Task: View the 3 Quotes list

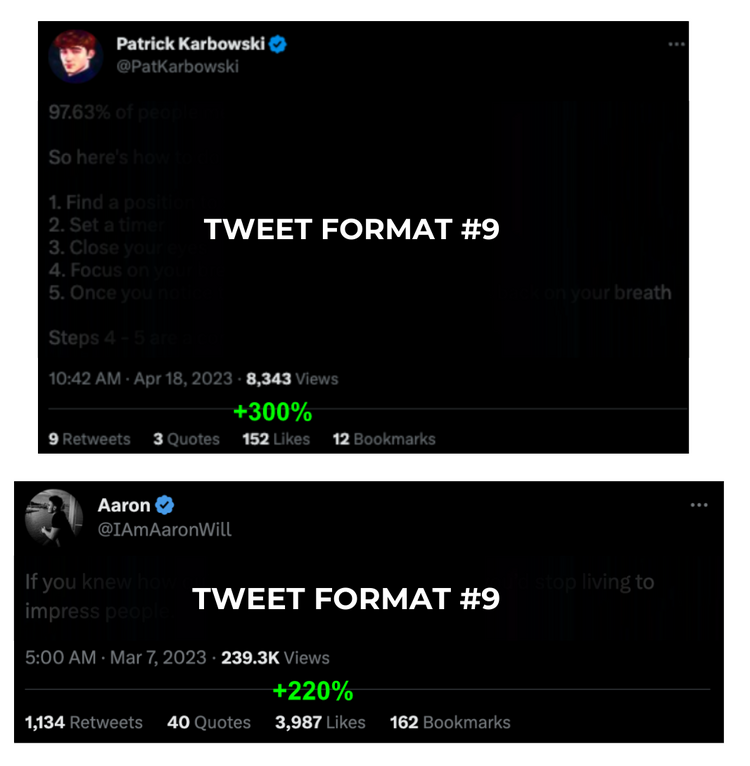Action: coord(186,439)
